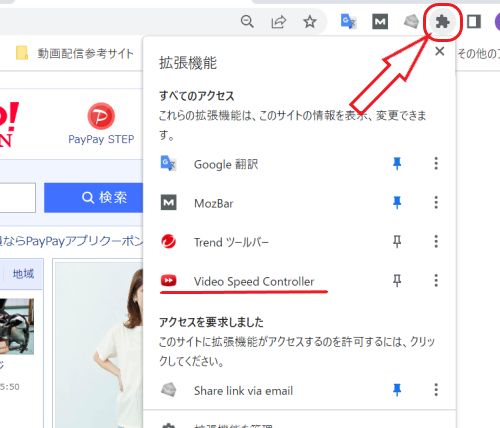Close the 拡張機能 popup
The height and width of the screenshot is (428, 500).
[440, 51]
